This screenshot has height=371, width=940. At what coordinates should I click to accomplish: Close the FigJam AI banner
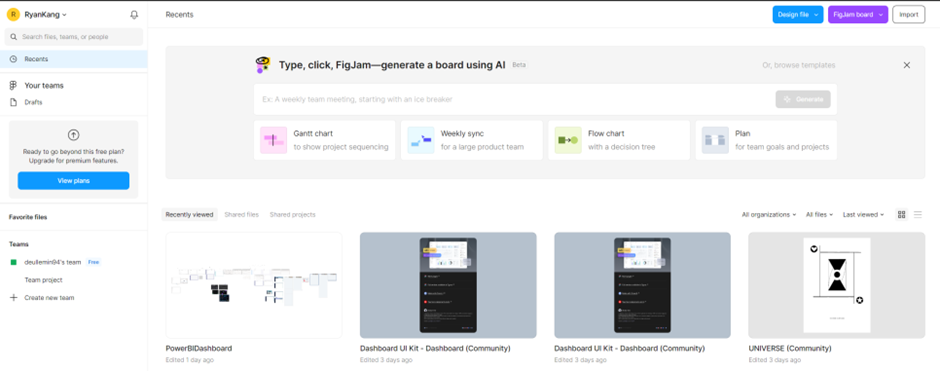pyautogui.click(x=906, y=65)
